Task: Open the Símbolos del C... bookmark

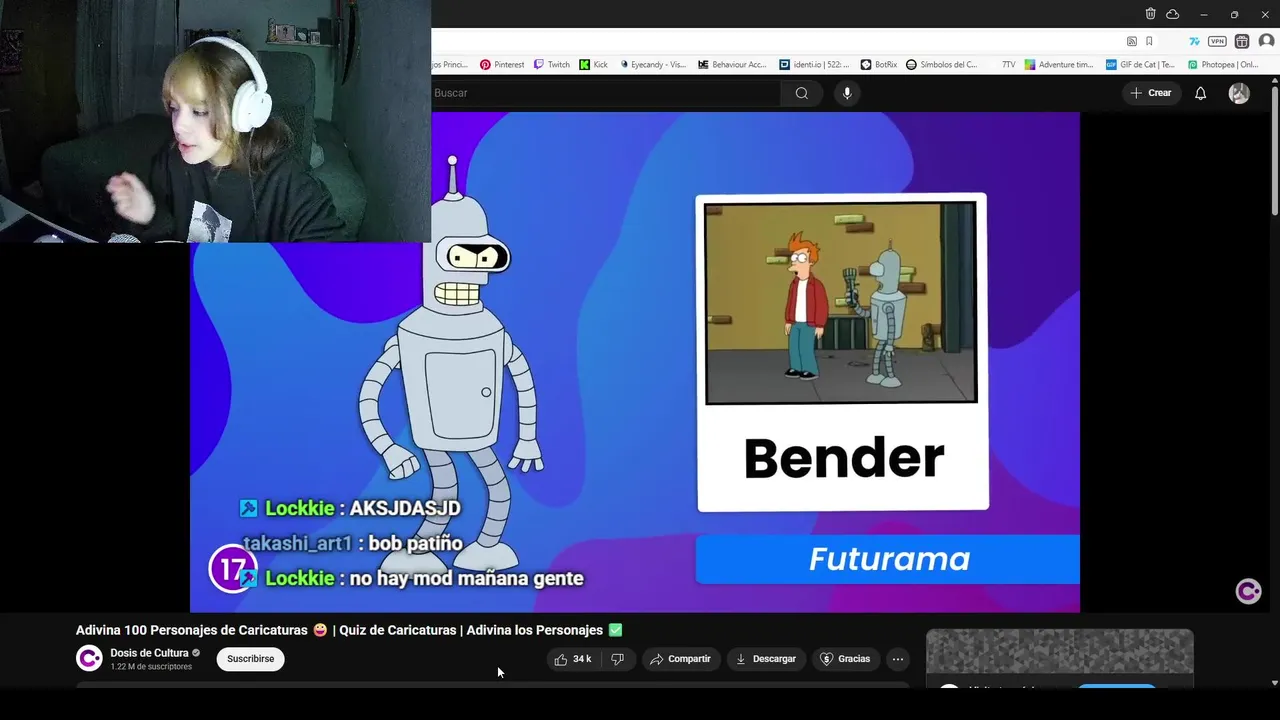Action: coord(942,64)
